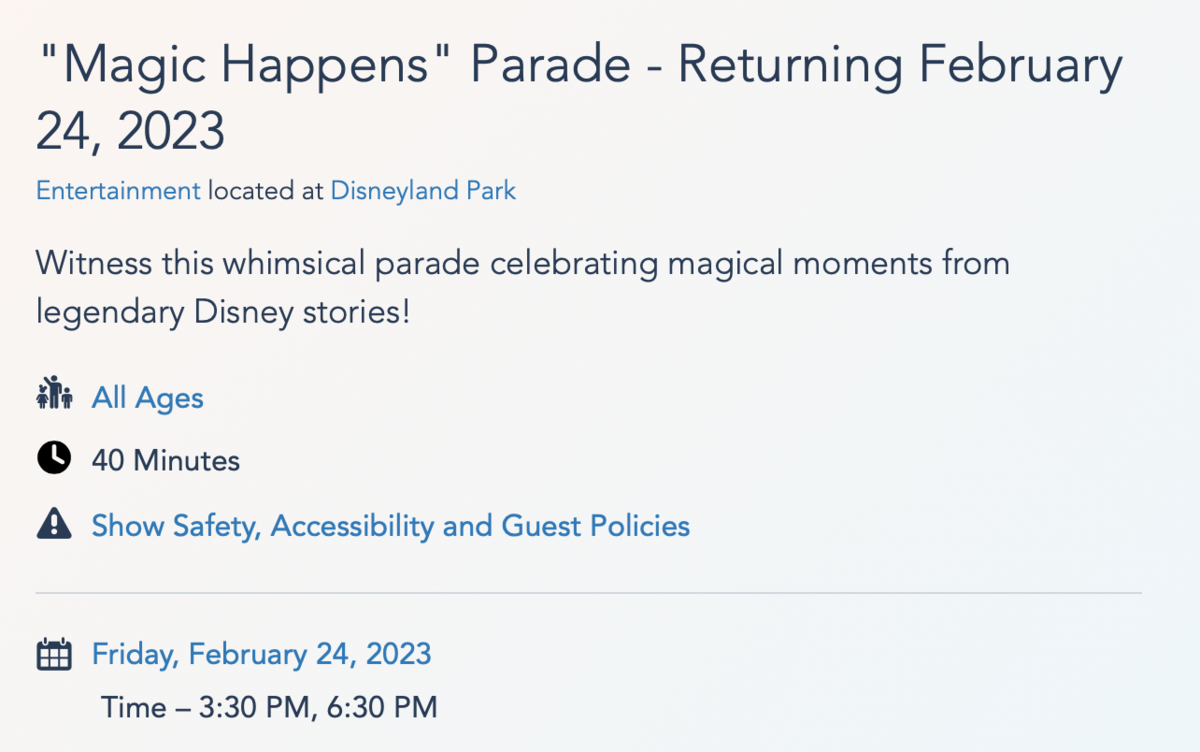Open the Entertainment category link
The image size is (1200, 752).
(x=118, y=190)
